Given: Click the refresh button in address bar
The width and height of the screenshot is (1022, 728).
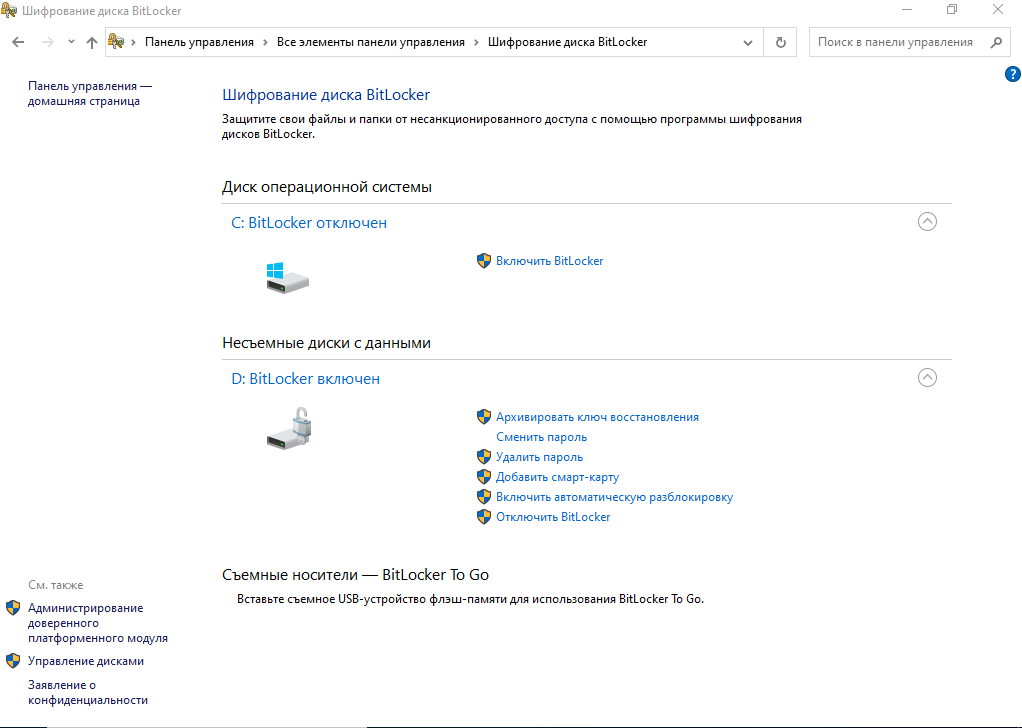Looking at the screenshot, I should [x=780, y=42].
